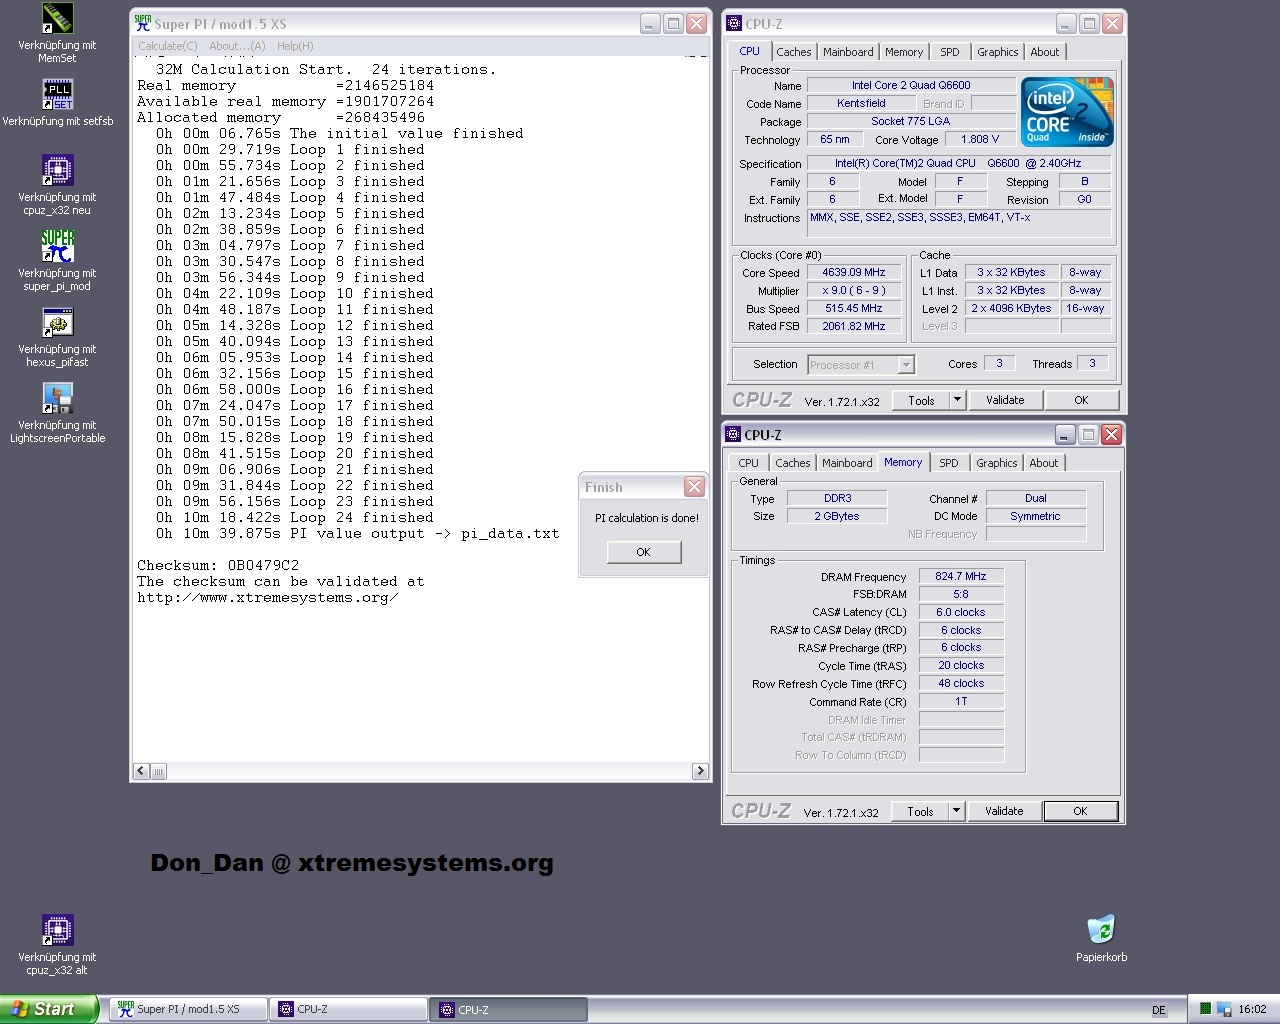Click the Super PI horizontal scrollbar thumb
The height and width of the screenshot is (1024, 1280).
point(159,771)
